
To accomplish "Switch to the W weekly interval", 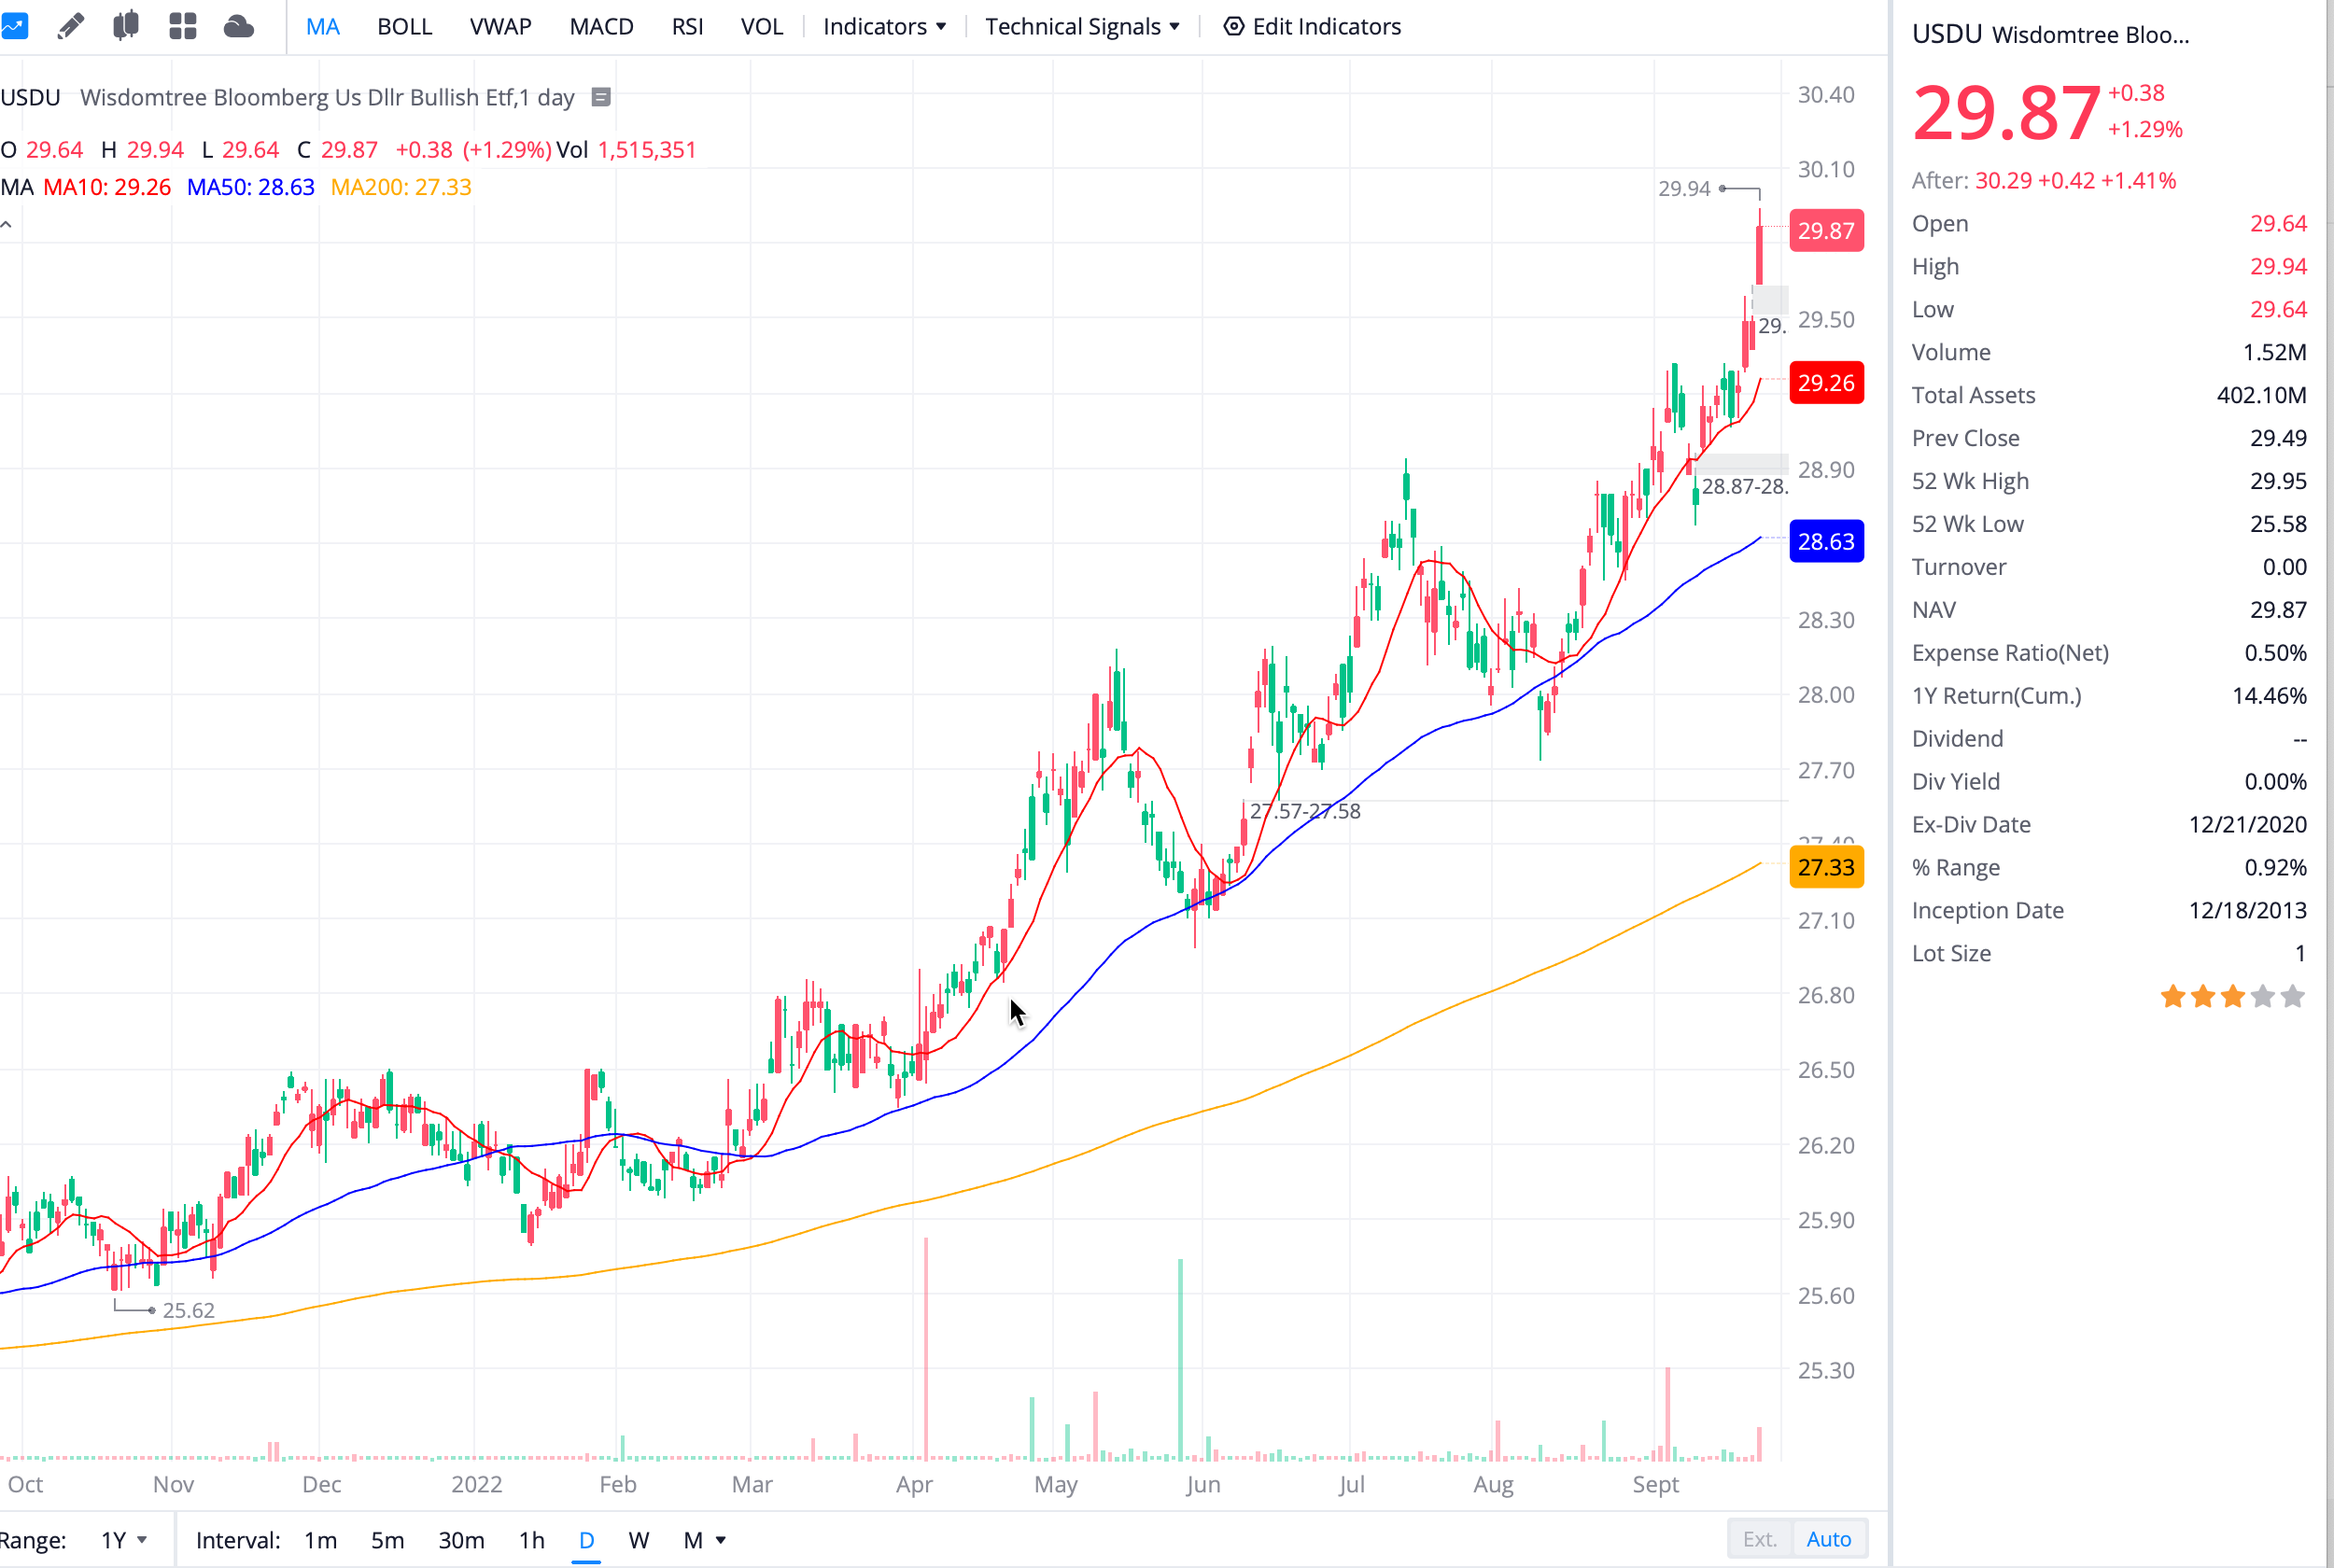I will [638, 1539].
